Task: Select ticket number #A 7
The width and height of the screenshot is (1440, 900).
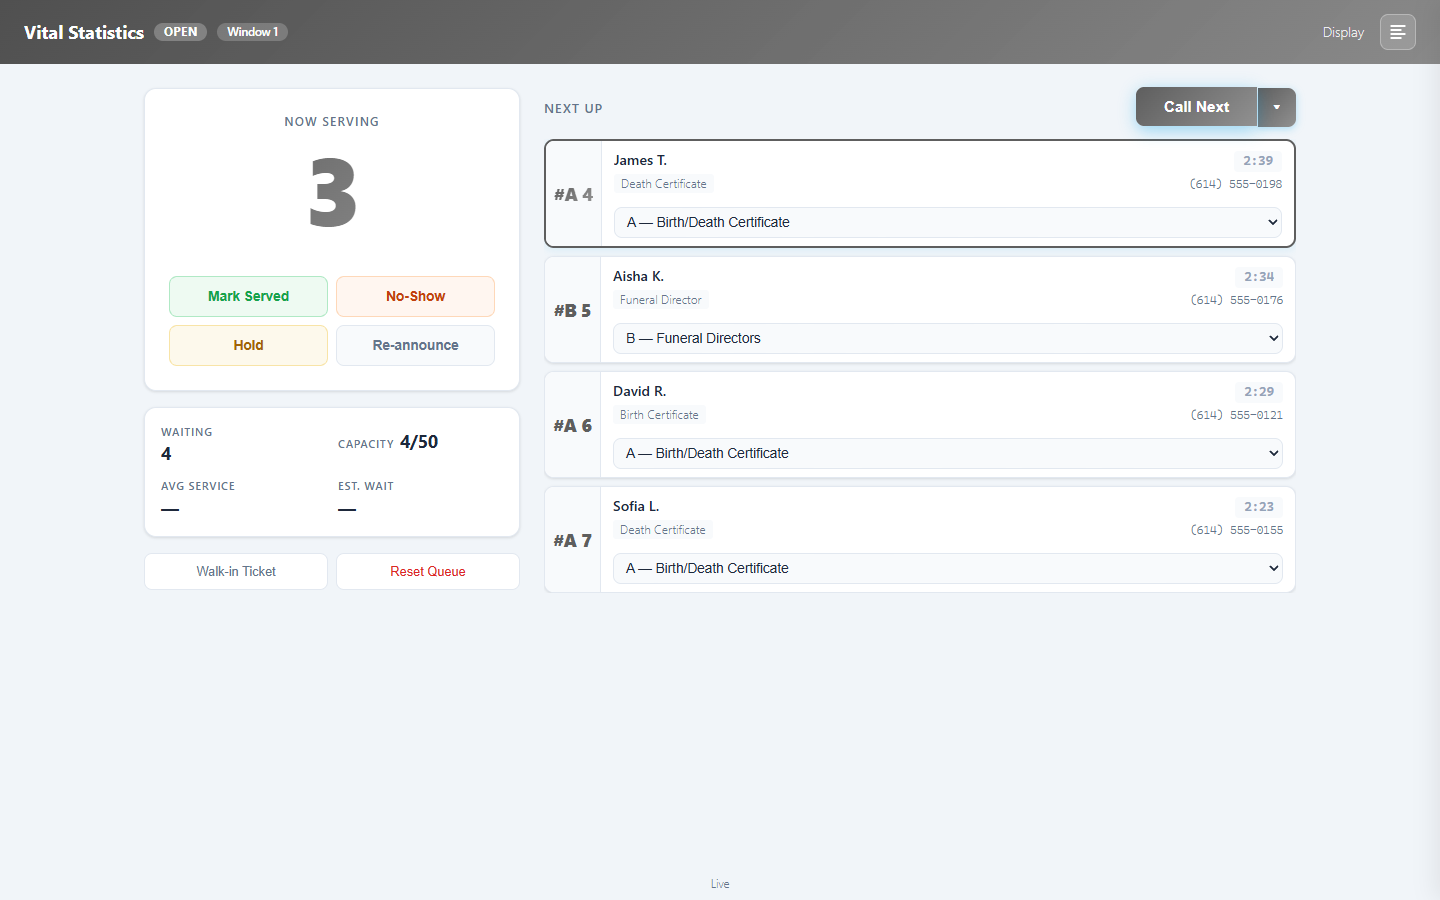Action: (573, 540)
